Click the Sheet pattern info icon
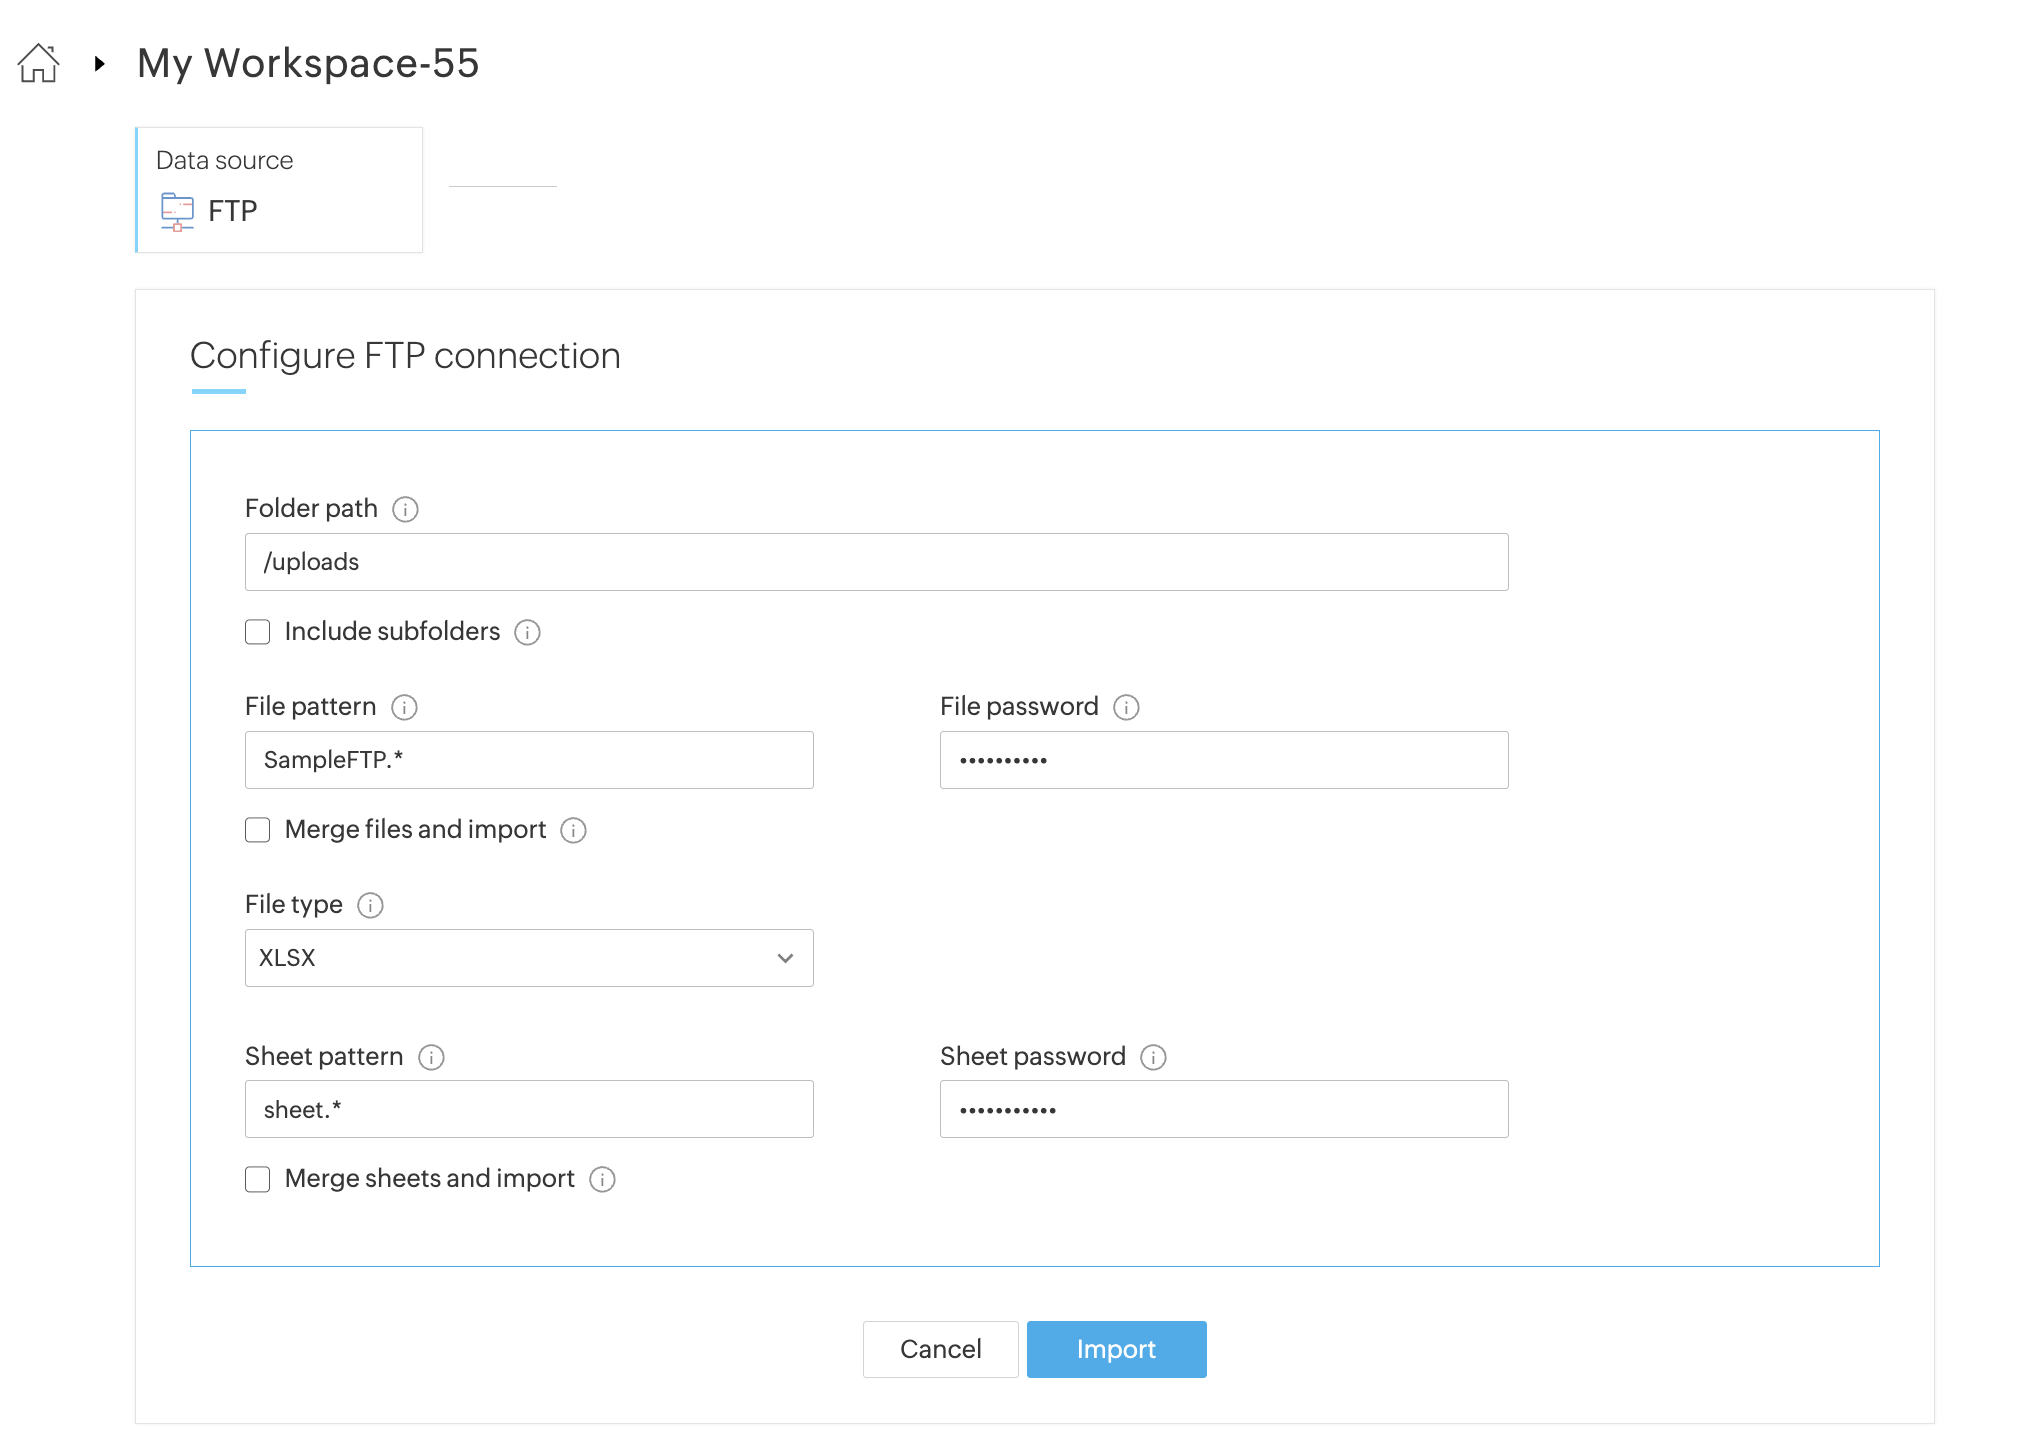Image resolution: width=2026 pixels, height=1450 pixels. coord(431,1058)
